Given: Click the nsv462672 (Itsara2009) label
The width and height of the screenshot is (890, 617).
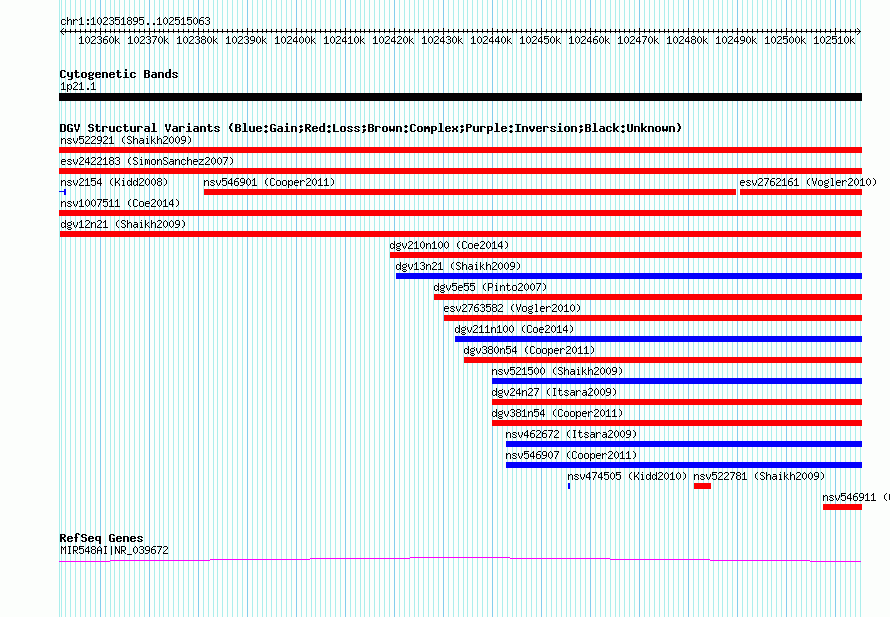Looking at the screenshot, I should (571, 434).
